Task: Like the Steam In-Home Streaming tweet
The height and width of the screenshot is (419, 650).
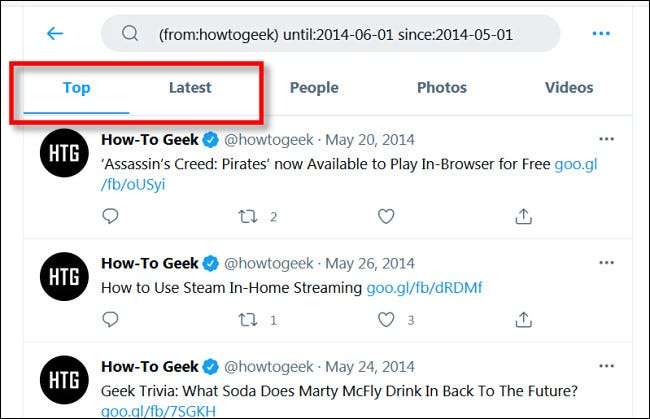Action: (386, 320)
